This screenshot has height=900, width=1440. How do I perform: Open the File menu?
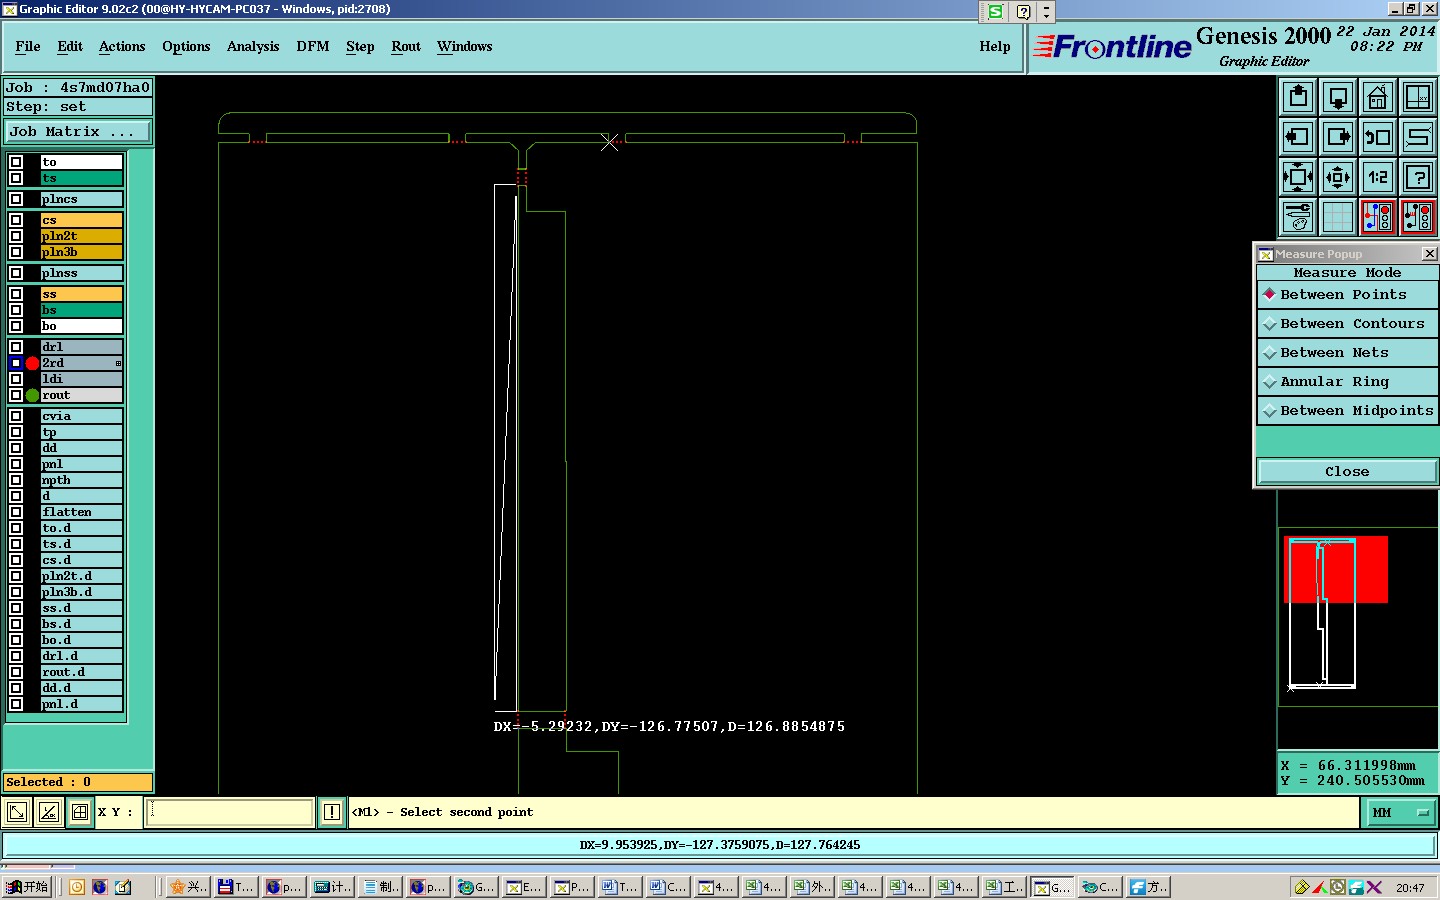point(28,47)
